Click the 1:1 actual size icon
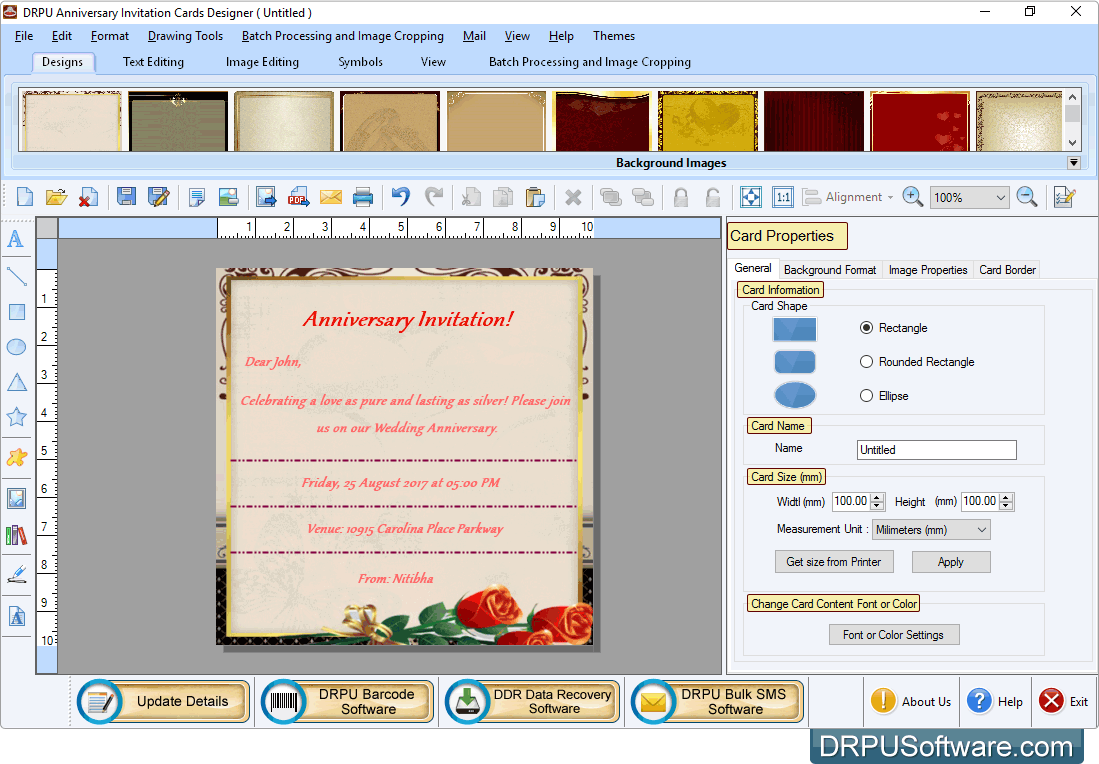Image resolution: width=1099 pixels, height=764 pixels. (x=783, y=197)
